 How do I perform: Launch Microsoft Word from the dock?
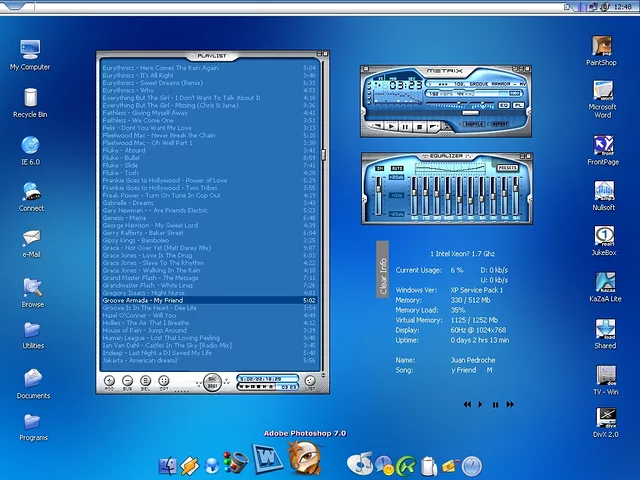tap(267, 459)
